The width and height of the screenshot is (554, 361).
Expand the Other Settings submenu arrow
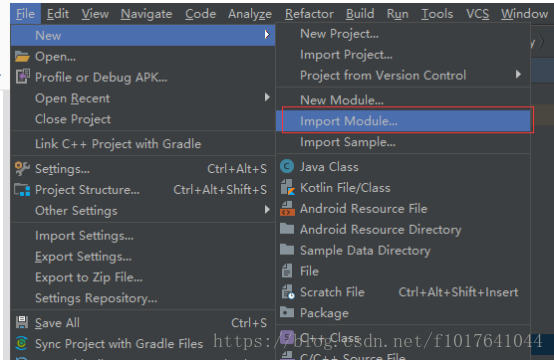[267, 210]
